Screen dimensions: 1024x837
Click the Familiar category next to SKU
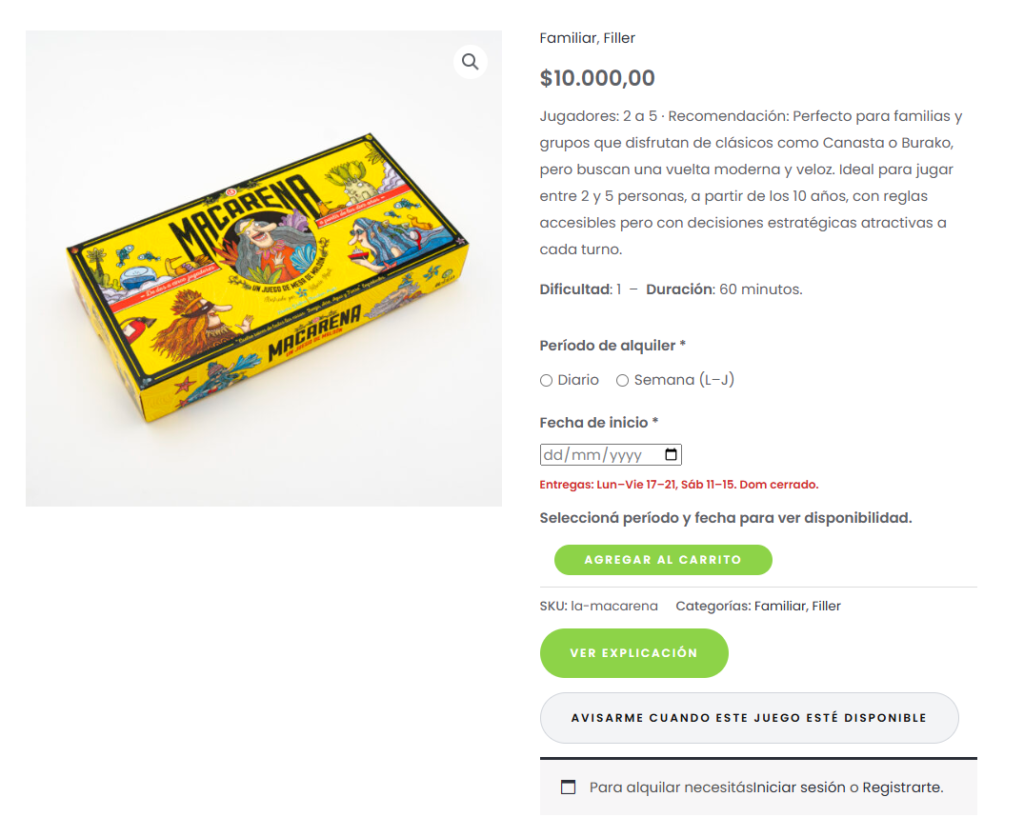tap(780, 606)
